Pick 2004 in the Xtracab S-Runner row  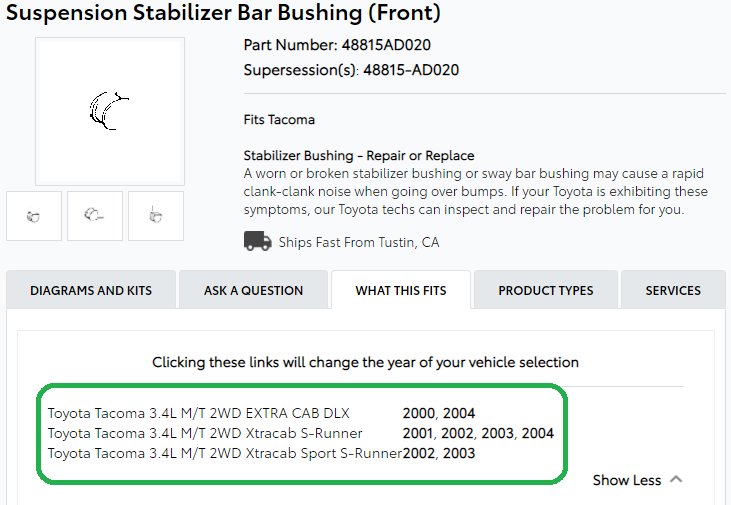coord(538,433)
